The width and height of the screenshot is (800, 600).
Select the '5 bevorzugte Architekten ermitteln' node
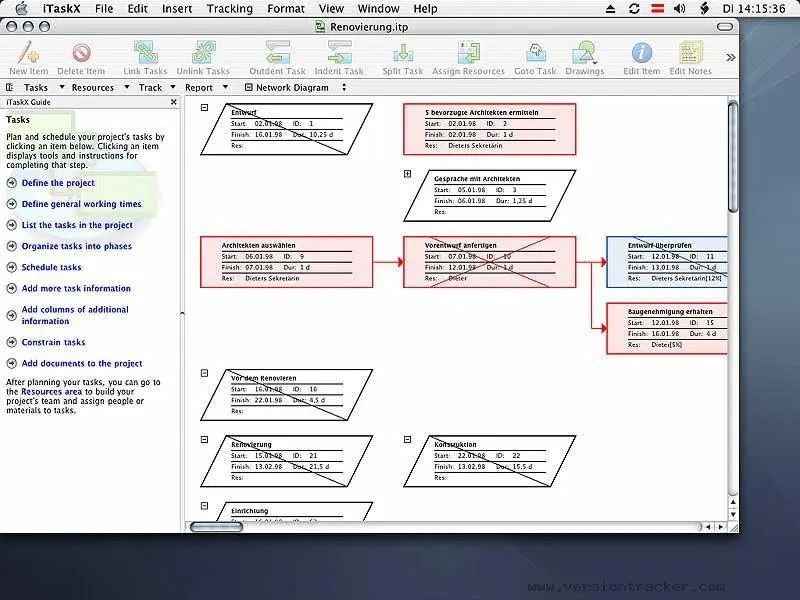[490, 129]
